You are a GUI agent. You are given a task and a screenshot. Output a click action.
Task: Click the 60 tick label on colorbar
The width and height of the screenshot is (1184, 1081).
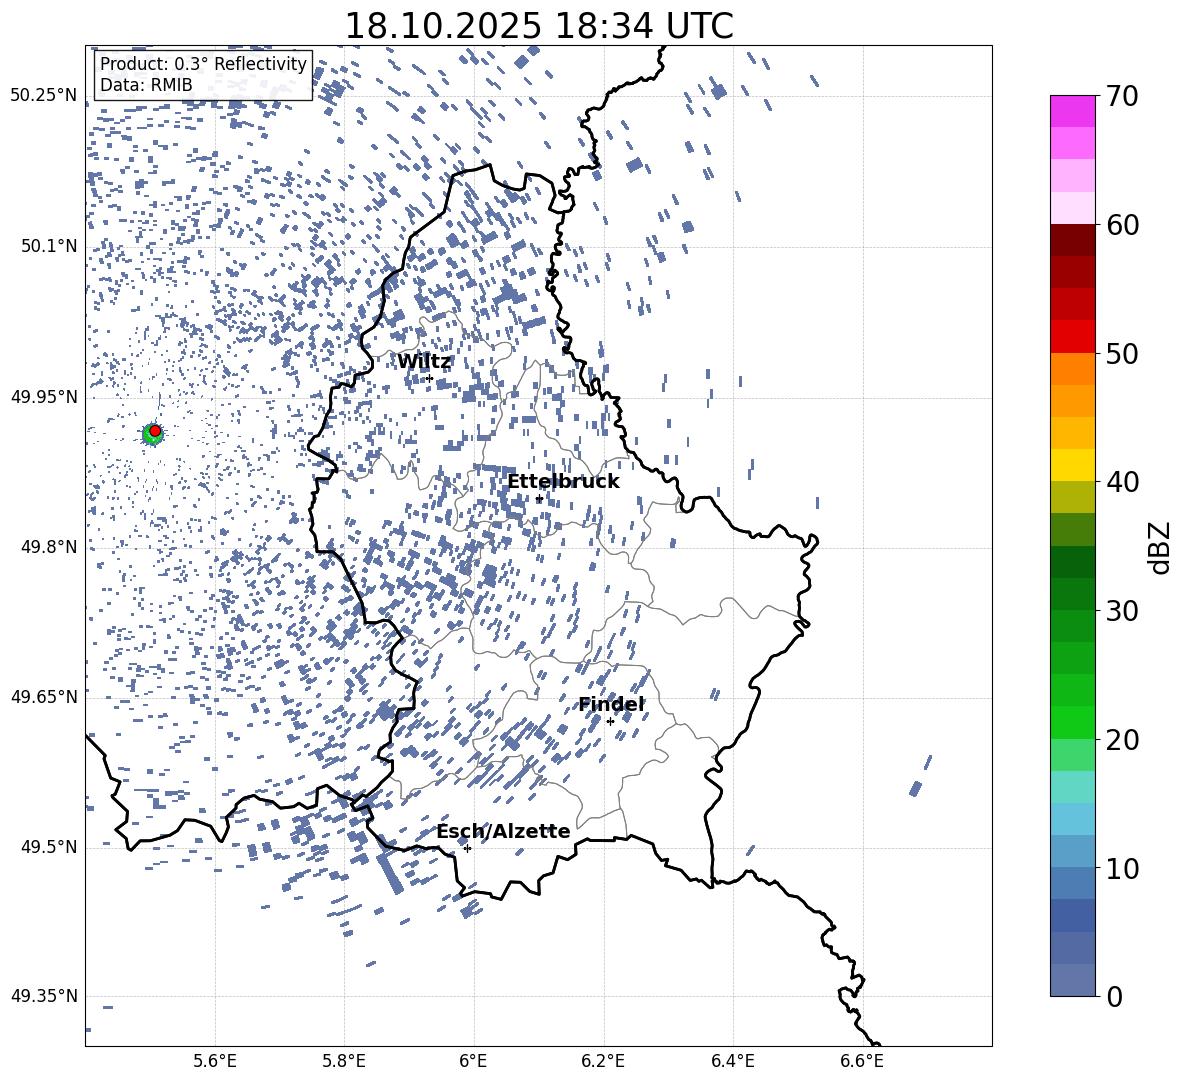click(1122, 225)
